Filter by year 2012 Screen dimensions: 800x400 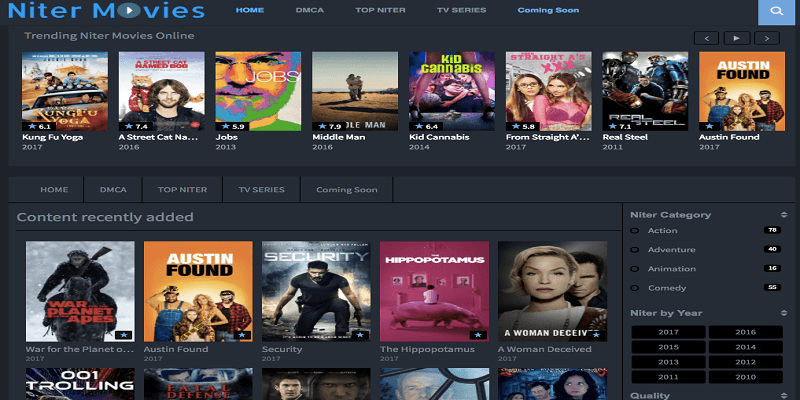coord(745,362)
